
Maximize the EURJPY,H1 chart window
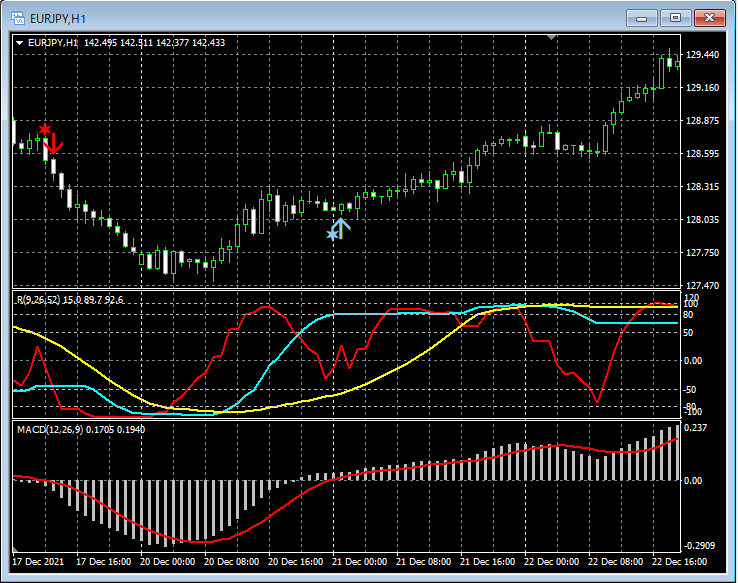(676, 17)
